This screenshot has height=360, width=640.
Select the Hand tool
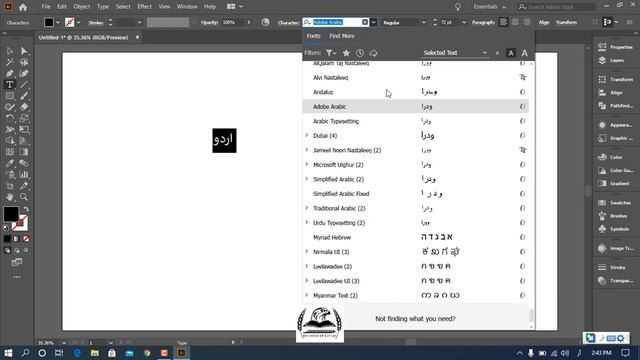(9, 197)
